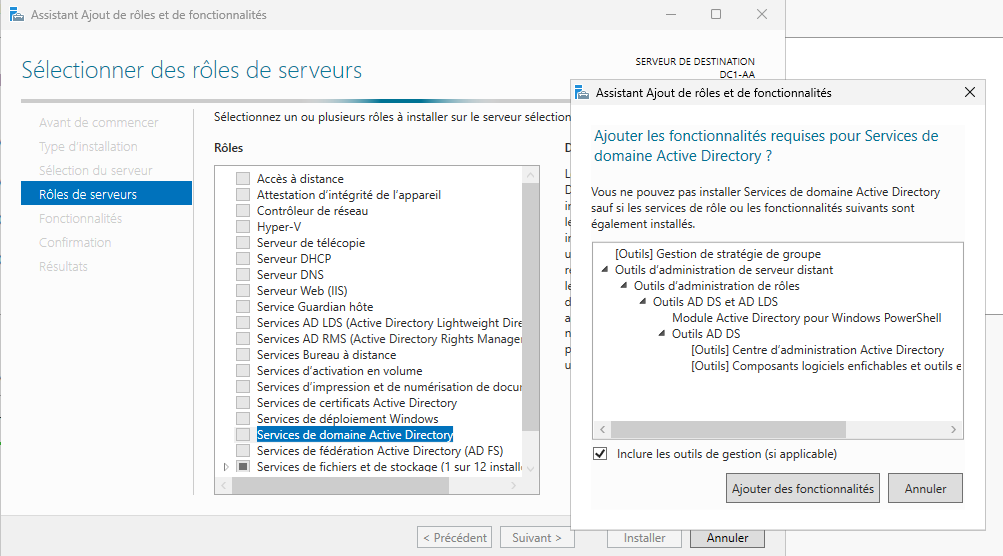Go to Confirmation step

click(x=75, y=242)
